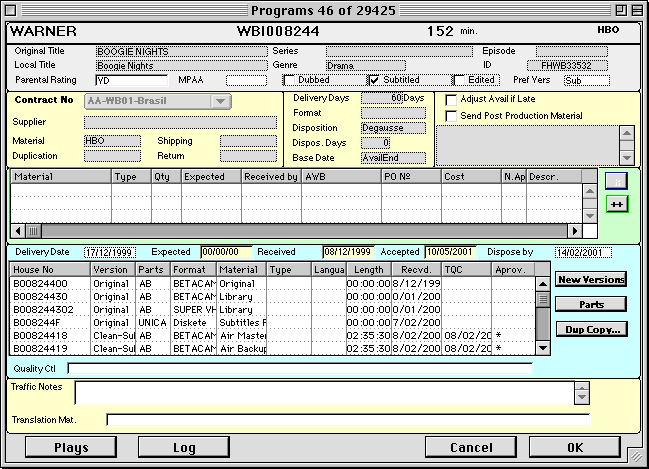
Task: Enable Send Post Production Material
Action: (451, 116)
